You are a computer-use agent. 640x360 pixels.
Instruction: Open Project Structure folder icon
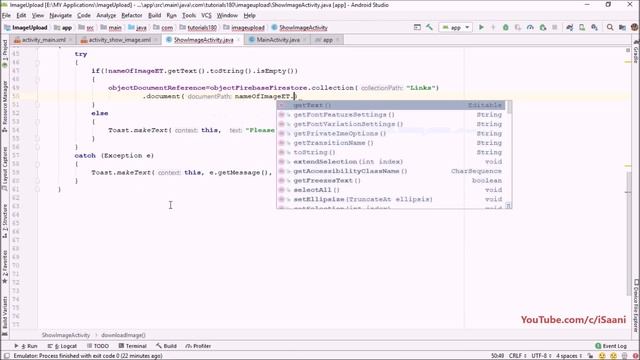tap(622, 27)
